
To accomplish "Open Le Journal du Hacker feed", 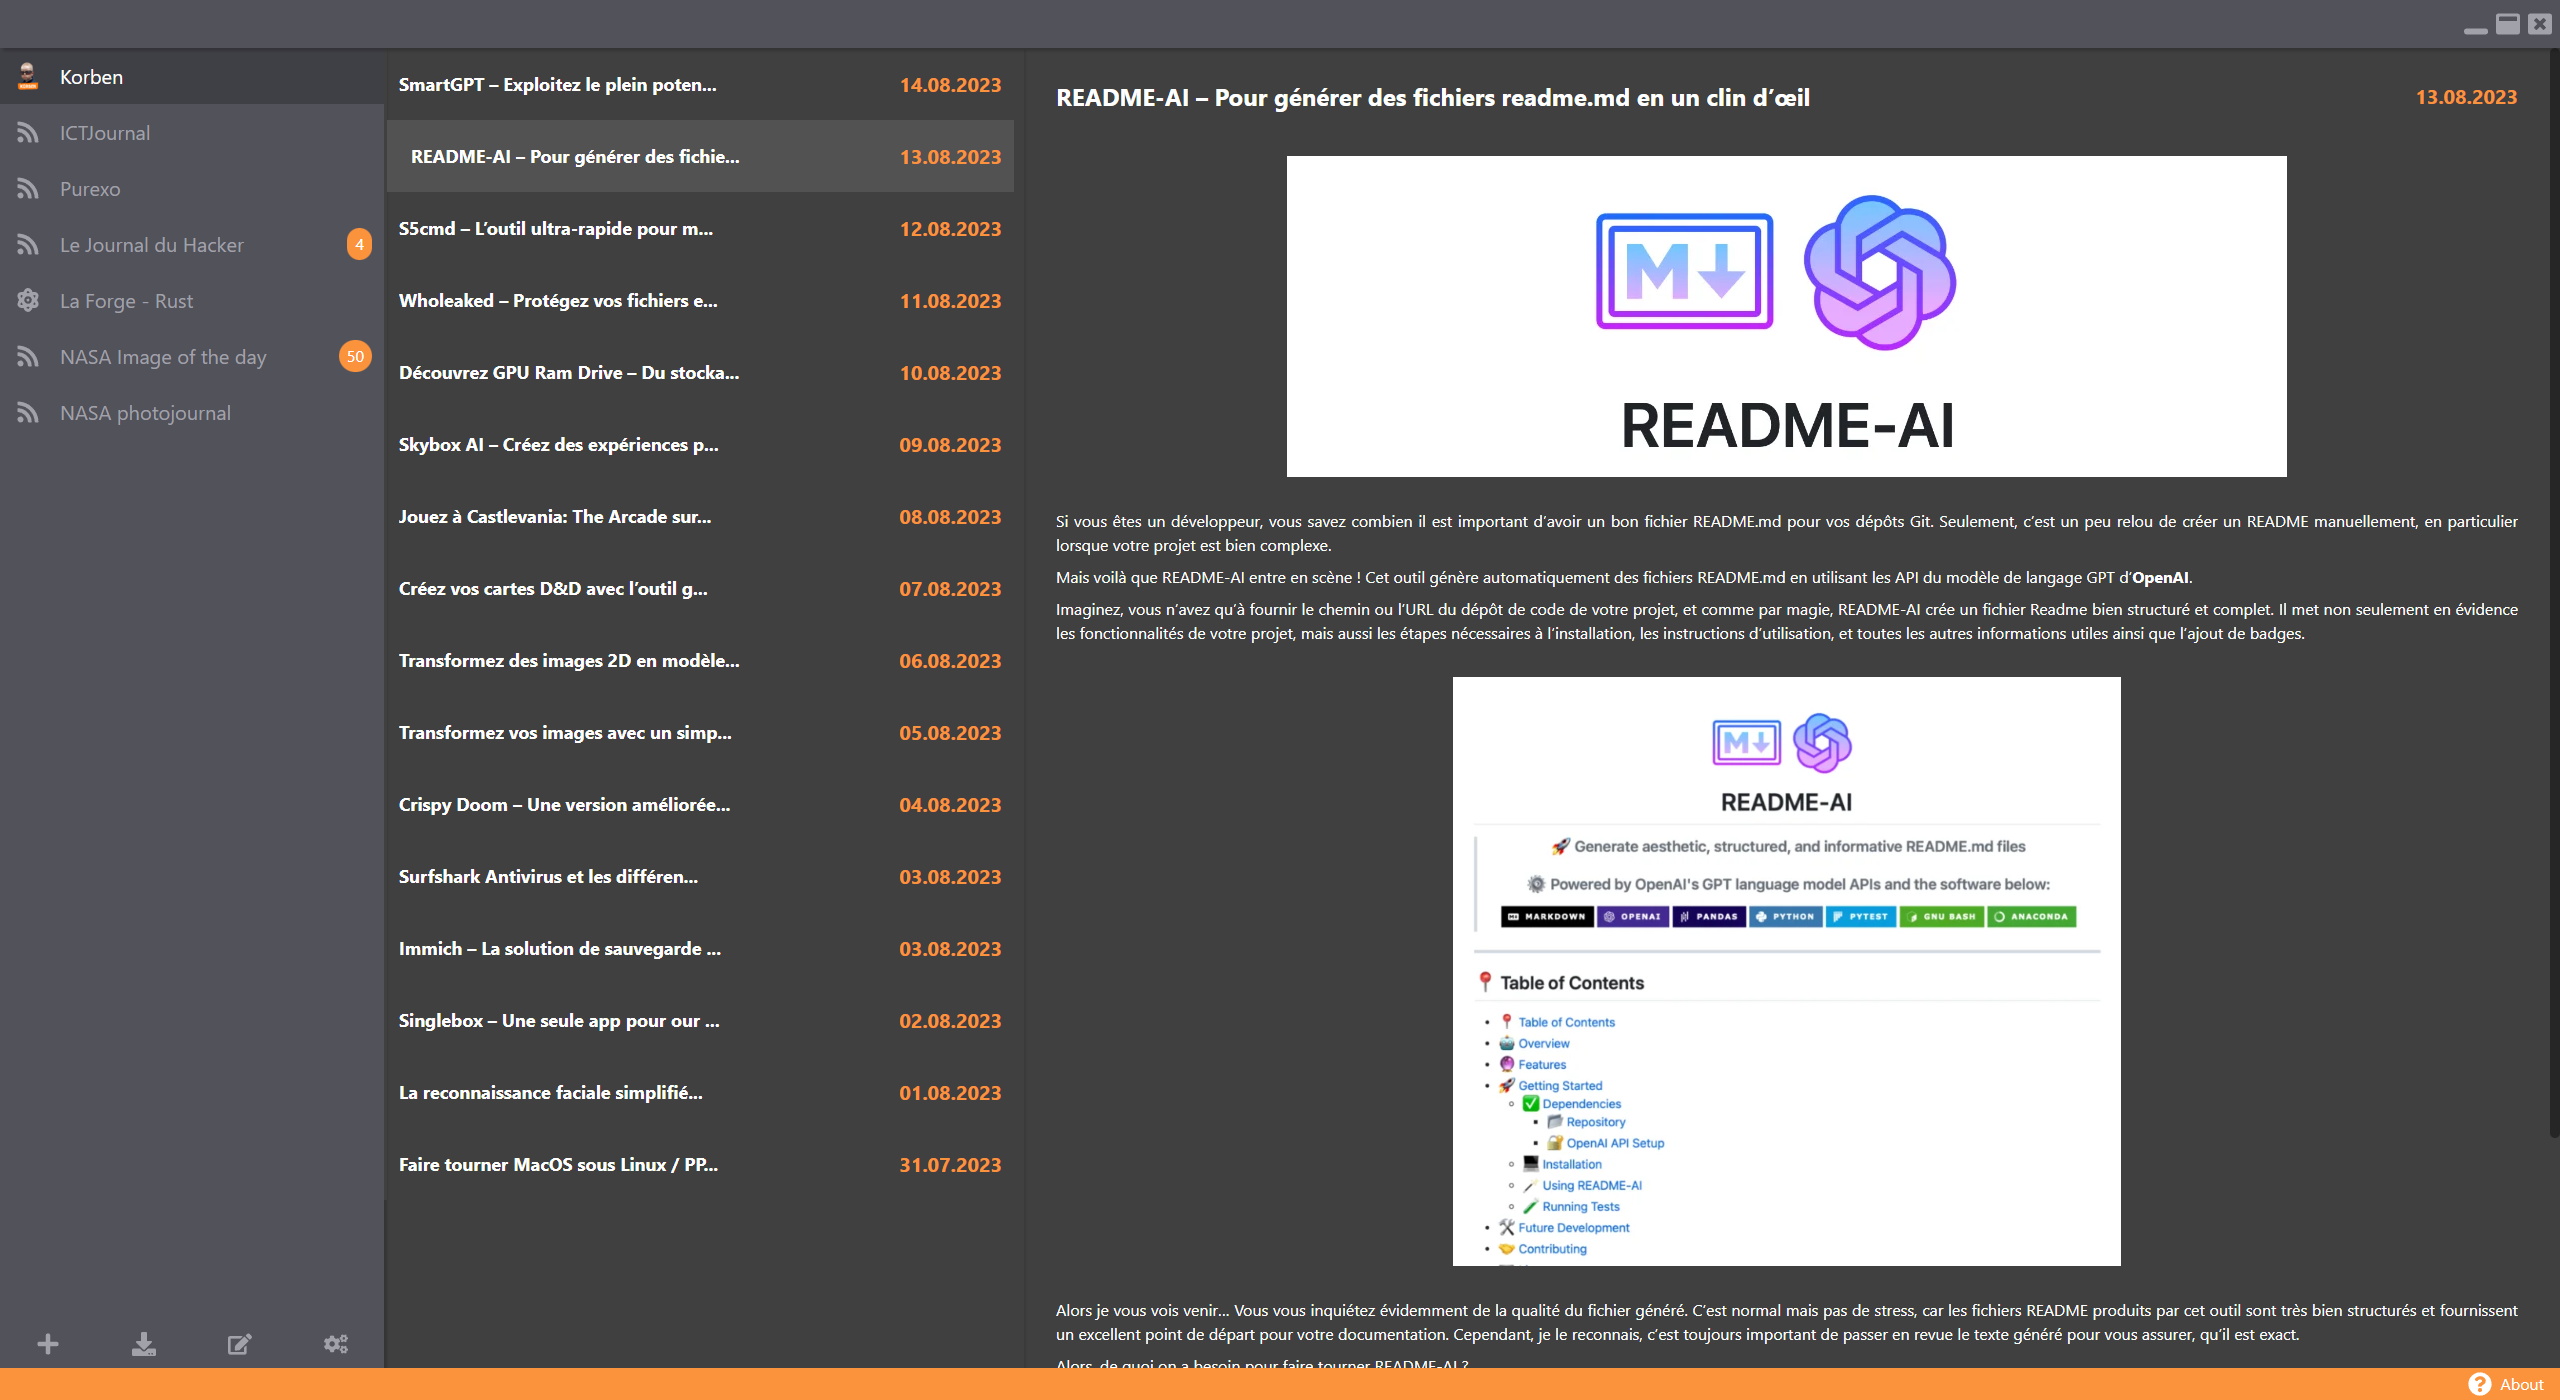I will (x=192, y=245).
